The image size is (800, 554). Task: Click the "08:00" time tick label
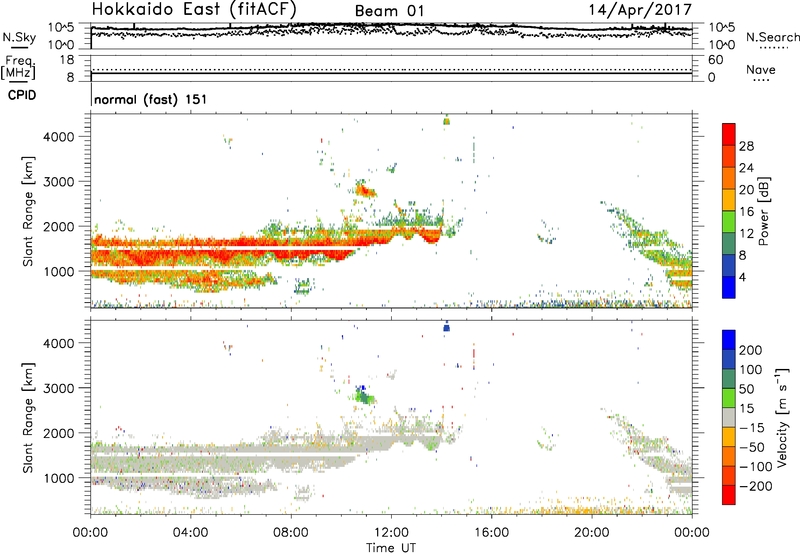click(x=291, y=533)
